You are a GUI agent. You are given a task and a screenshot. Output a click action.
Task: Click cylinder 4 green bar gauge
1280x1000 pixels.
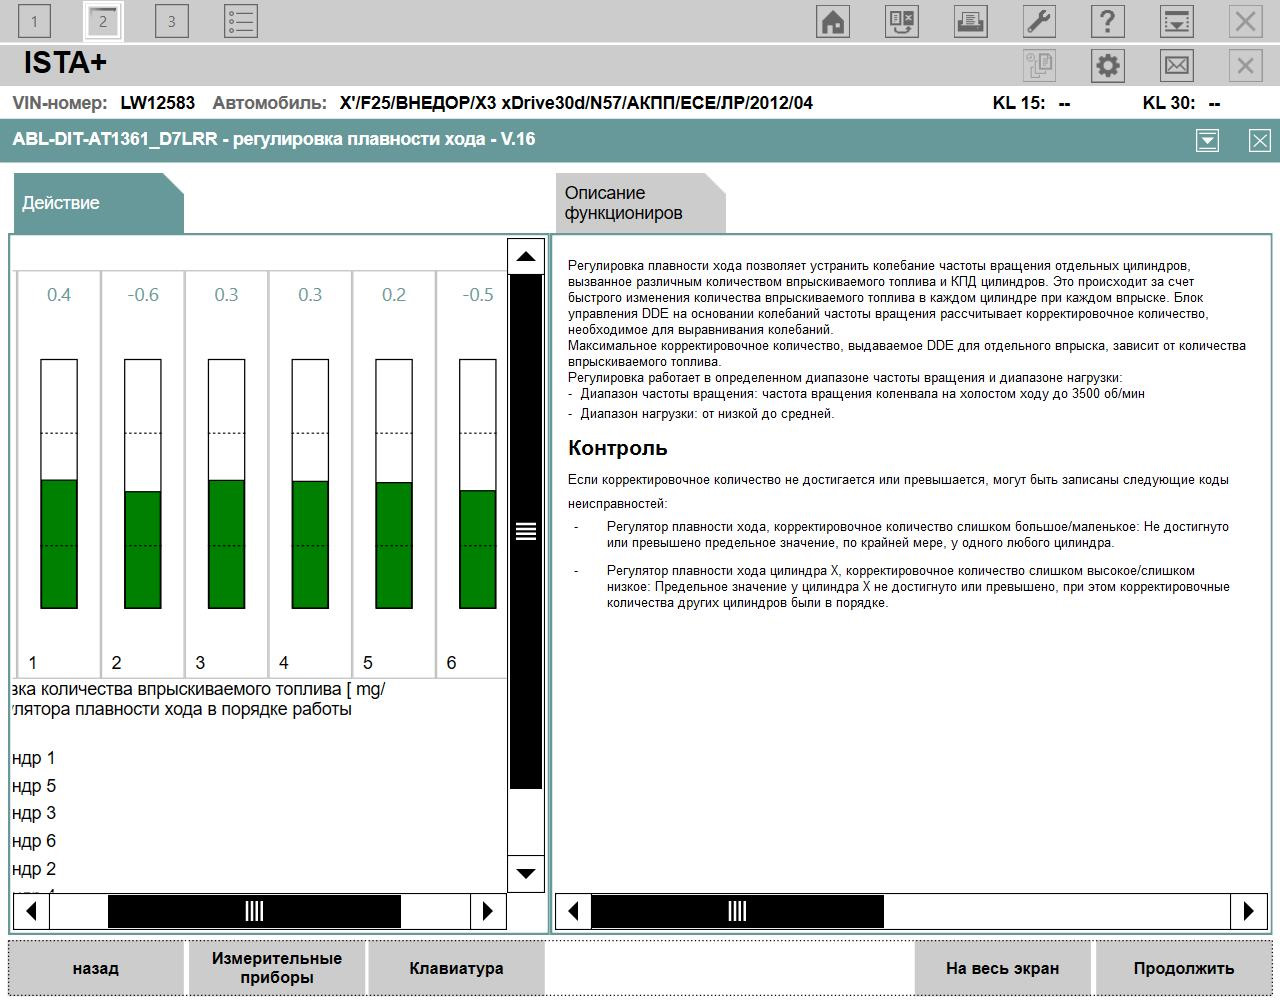click(310, 484)
